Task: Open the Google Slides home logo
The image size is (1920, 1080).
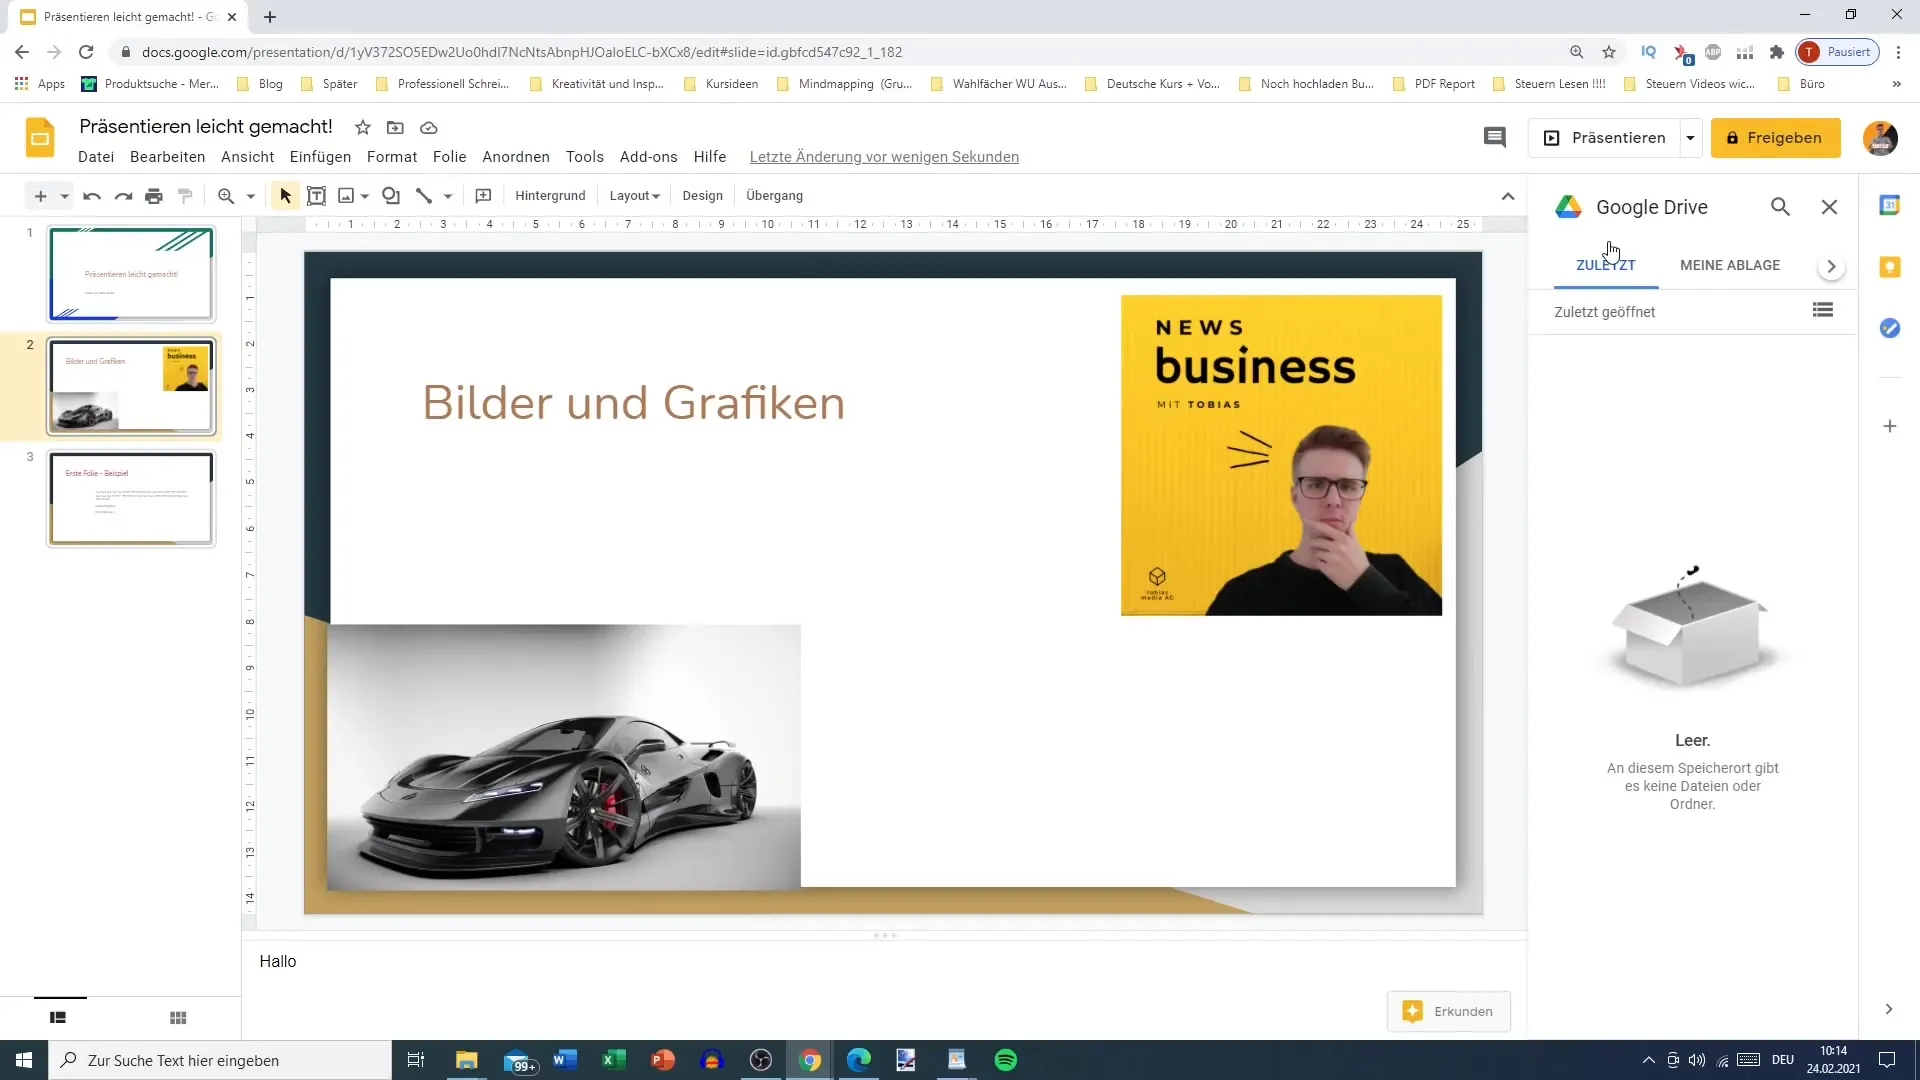Action: click(40, 138)
